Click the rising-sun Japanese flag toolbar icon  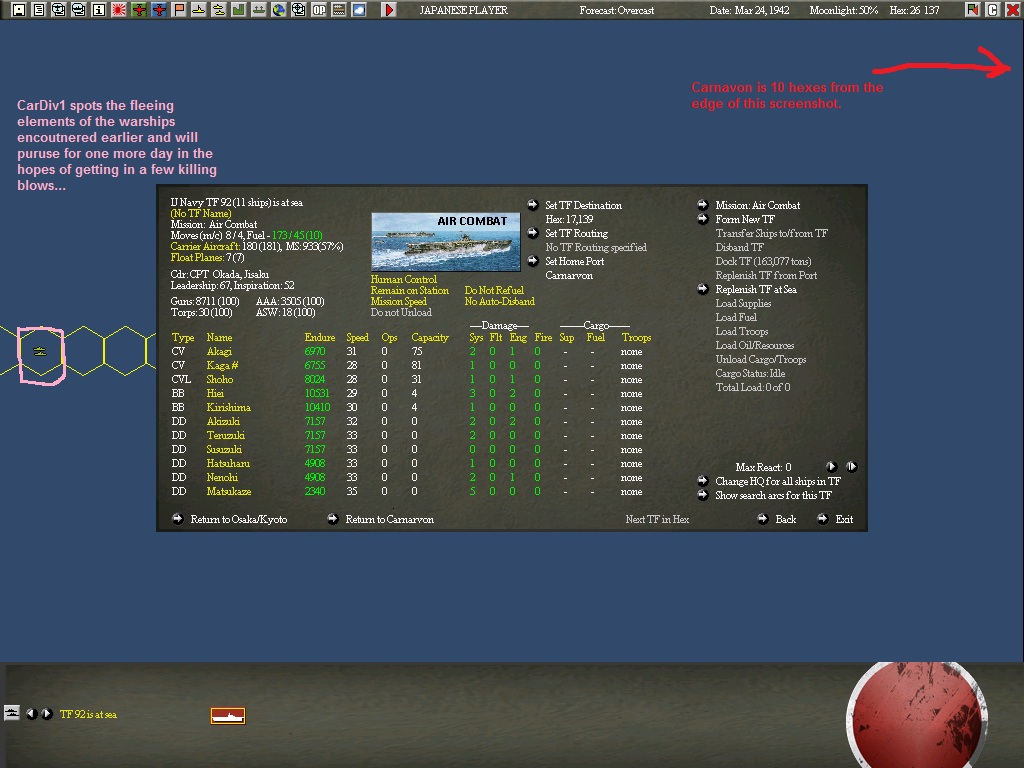(x=121, y=10)
